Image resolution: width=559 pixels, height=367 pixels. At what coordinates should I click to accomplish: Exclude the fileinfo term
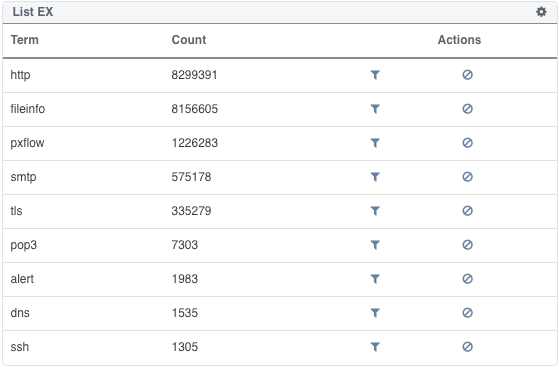467,109
